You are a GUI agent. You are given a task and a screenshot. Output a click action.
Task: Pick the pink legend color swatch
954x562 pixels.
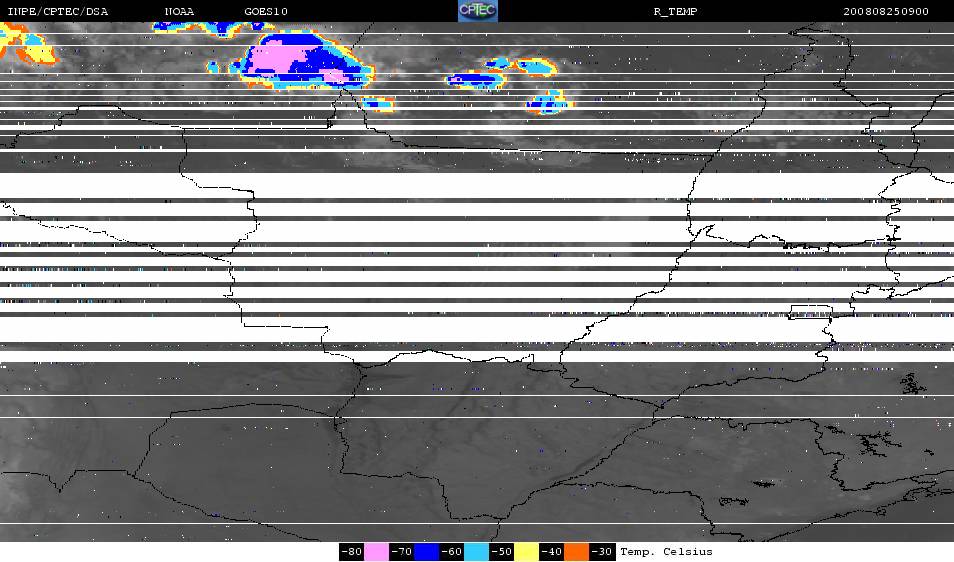pos(377,552)
